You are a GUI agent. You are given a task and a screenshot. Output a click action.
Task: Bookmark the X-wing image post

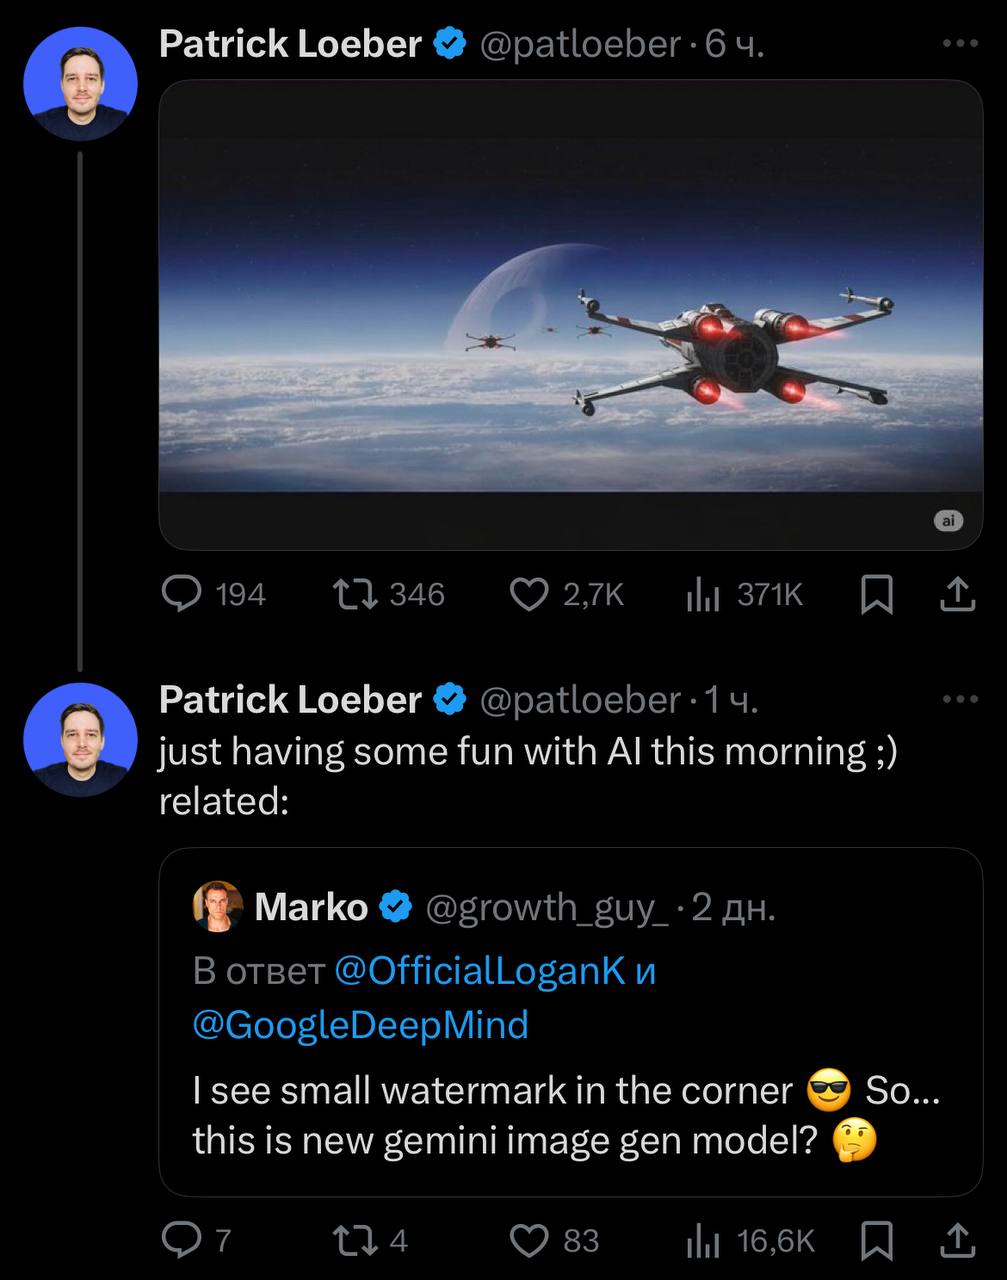tap(877, 594)
